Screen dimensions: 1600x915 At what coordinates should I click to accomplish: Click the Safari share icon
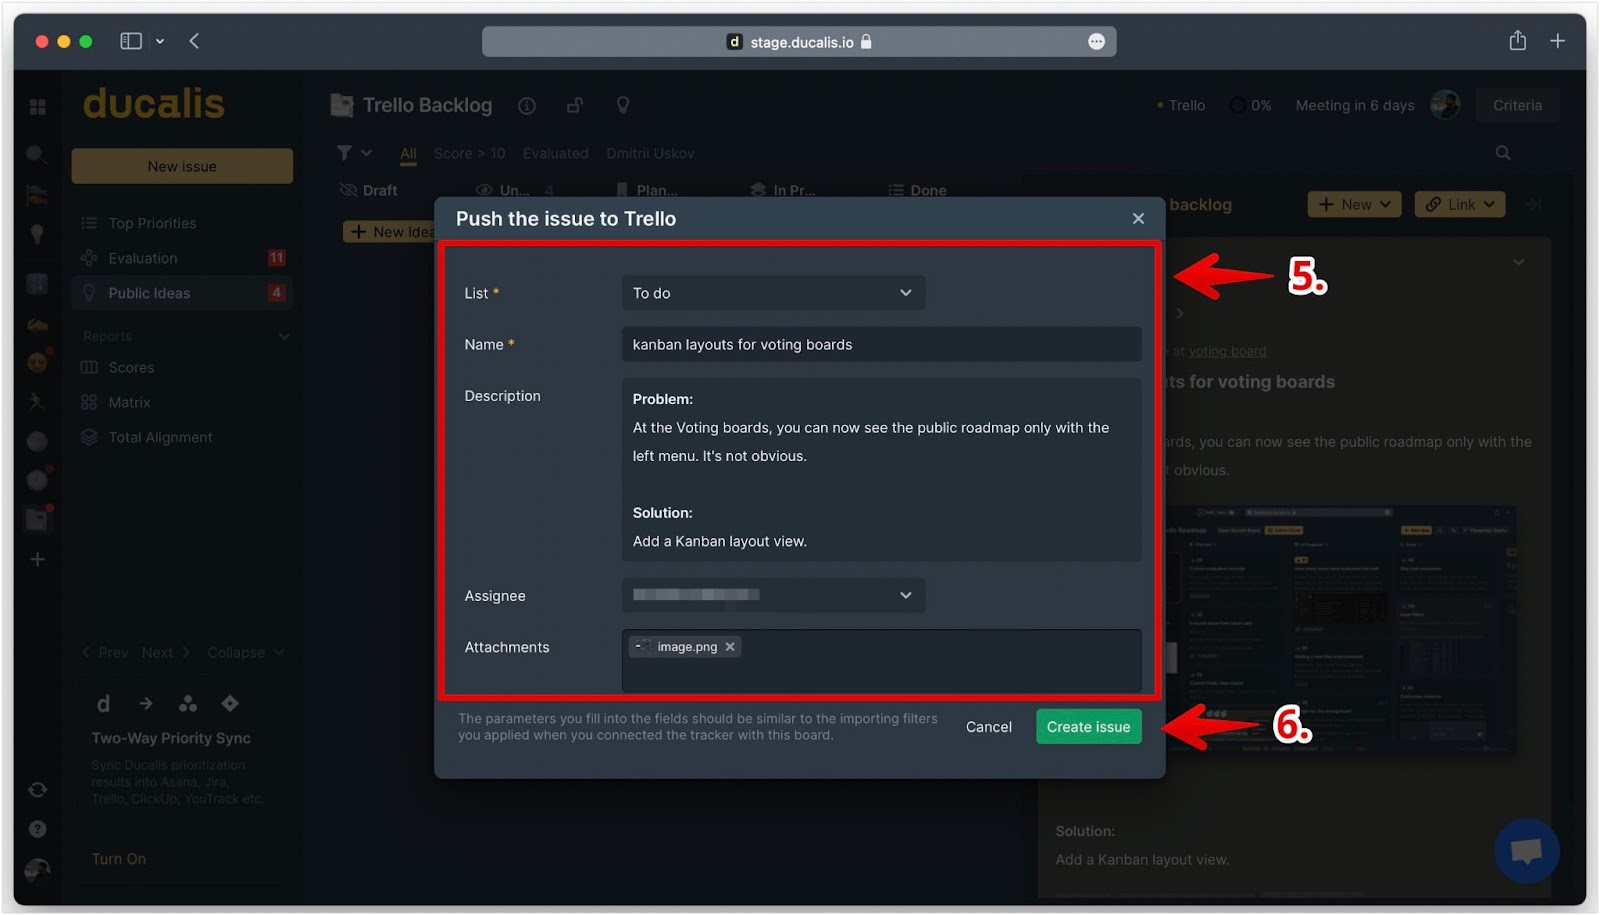click(x=1517, y=40)
